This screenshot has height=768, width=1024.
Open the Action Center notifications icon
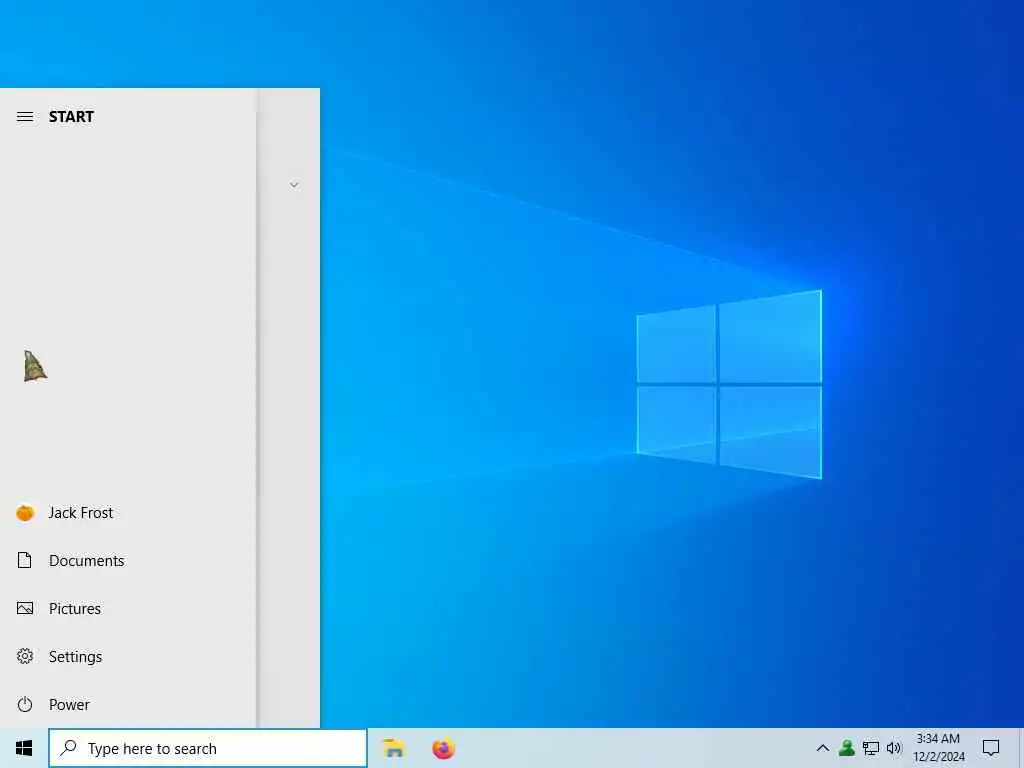pos(991,748)
